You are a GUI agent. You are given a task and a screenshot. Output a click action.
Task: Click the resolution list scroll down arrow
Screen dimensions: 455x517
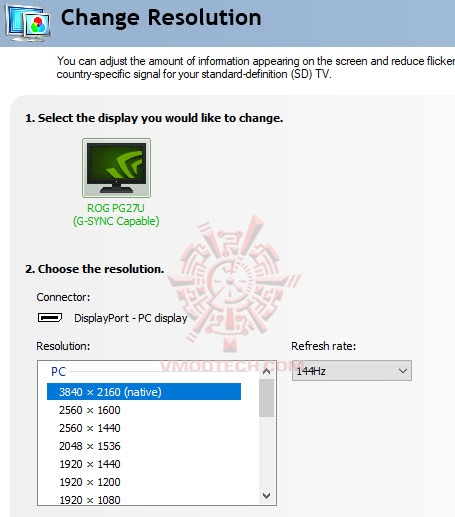click(266, 496)
